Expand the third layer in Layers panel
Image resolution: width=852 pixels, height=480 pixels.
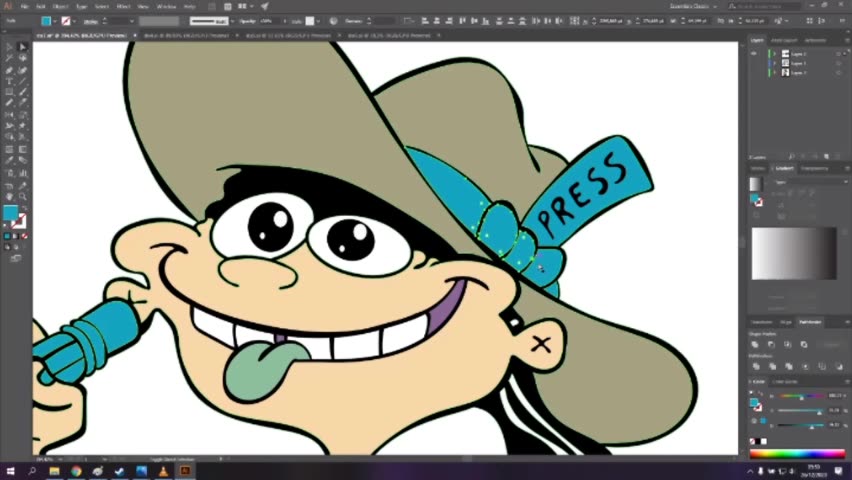775,72
